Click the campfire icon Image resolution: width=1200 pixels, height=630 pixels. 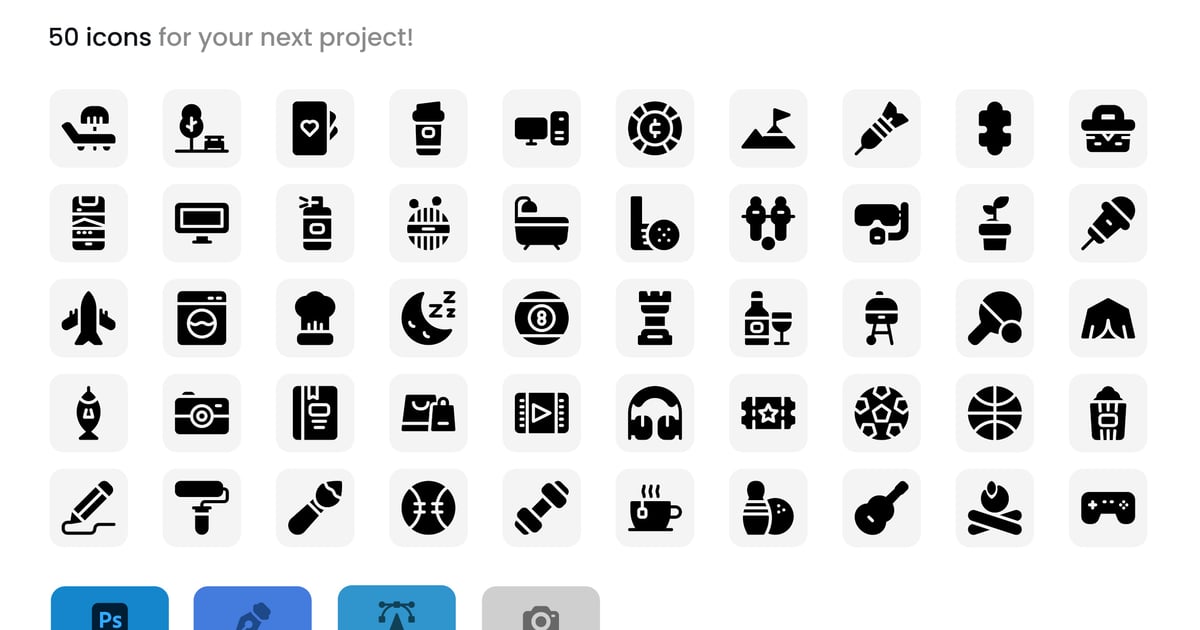coord(995,508)
